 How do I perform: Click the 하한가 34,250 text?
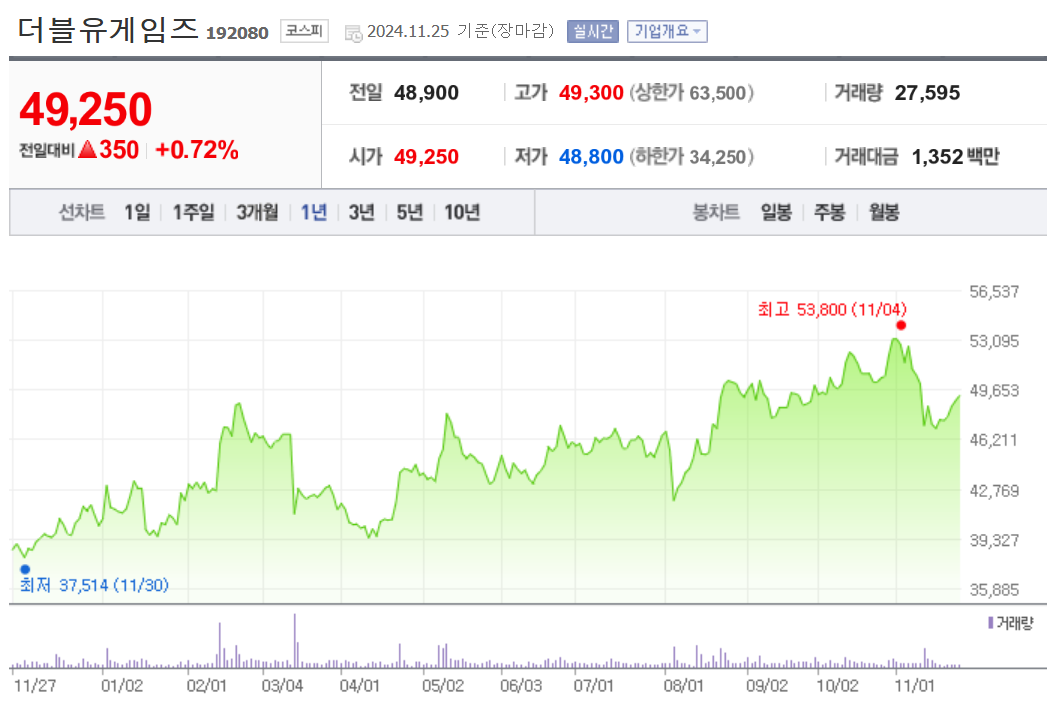[x=692, y=156]
